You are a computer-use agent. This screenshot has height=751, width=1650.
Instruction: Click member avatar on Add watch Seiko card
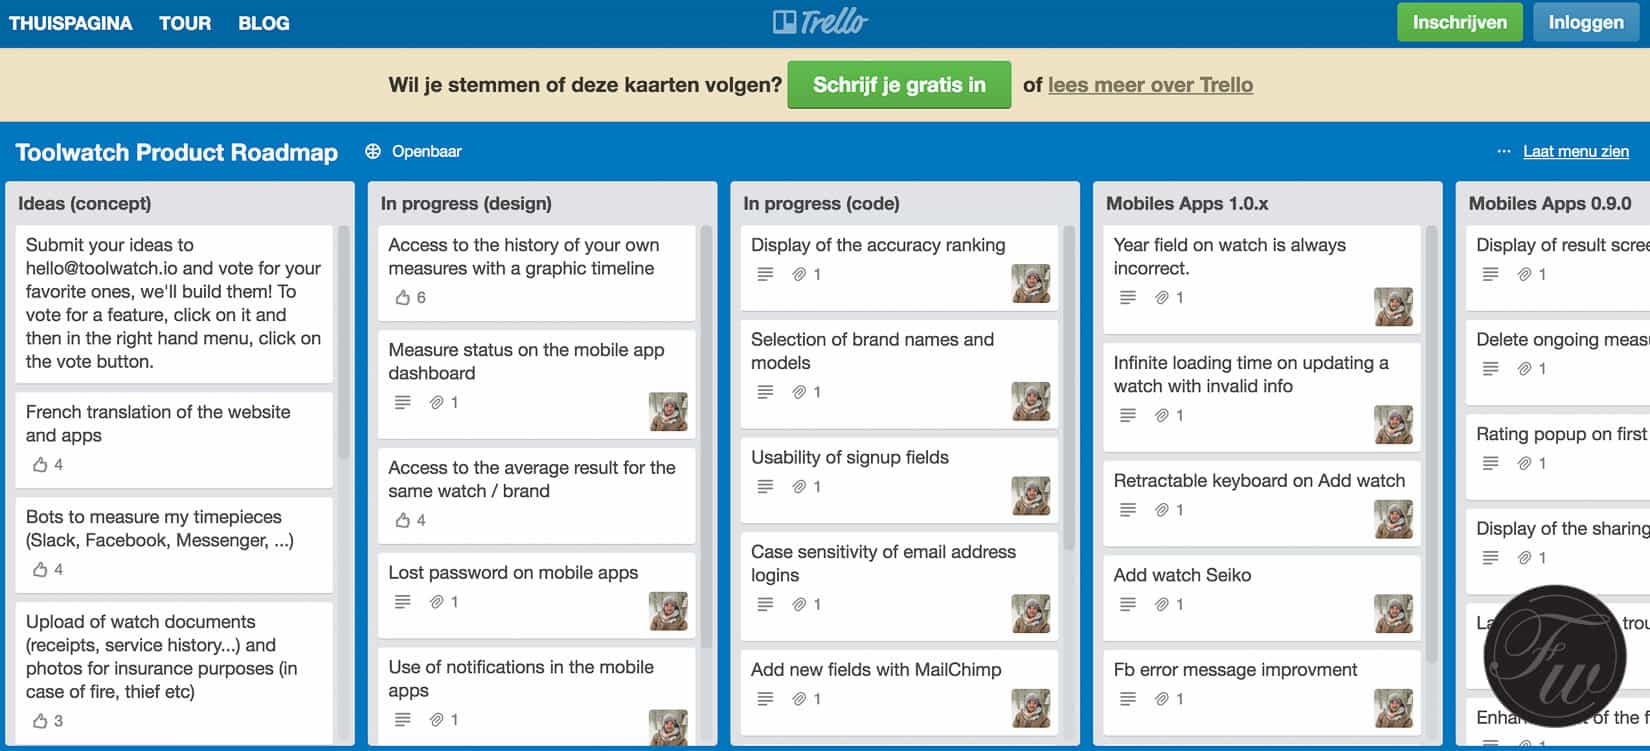(x=1393, y=614)
